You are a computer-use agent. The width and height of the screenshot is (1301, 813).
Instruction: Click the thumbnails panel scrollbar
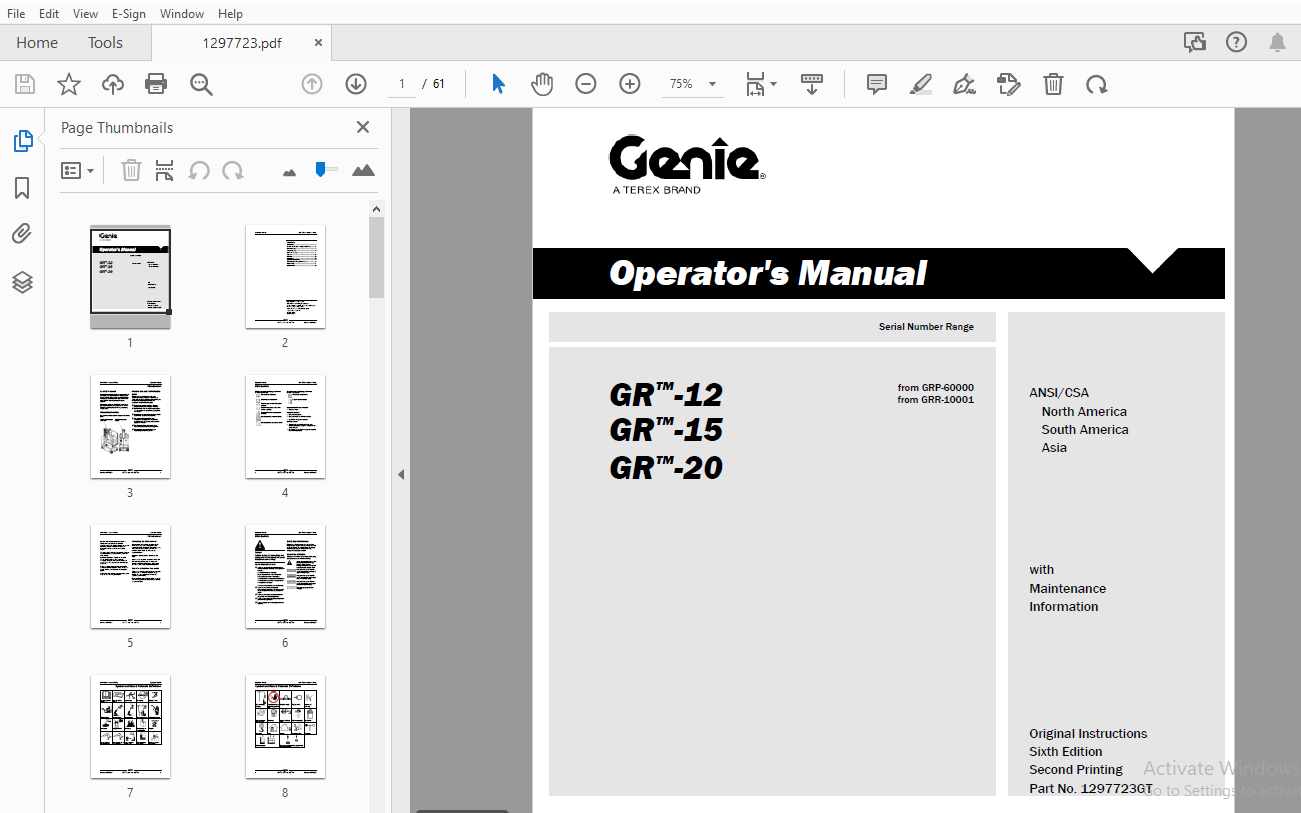coord(377,258)
